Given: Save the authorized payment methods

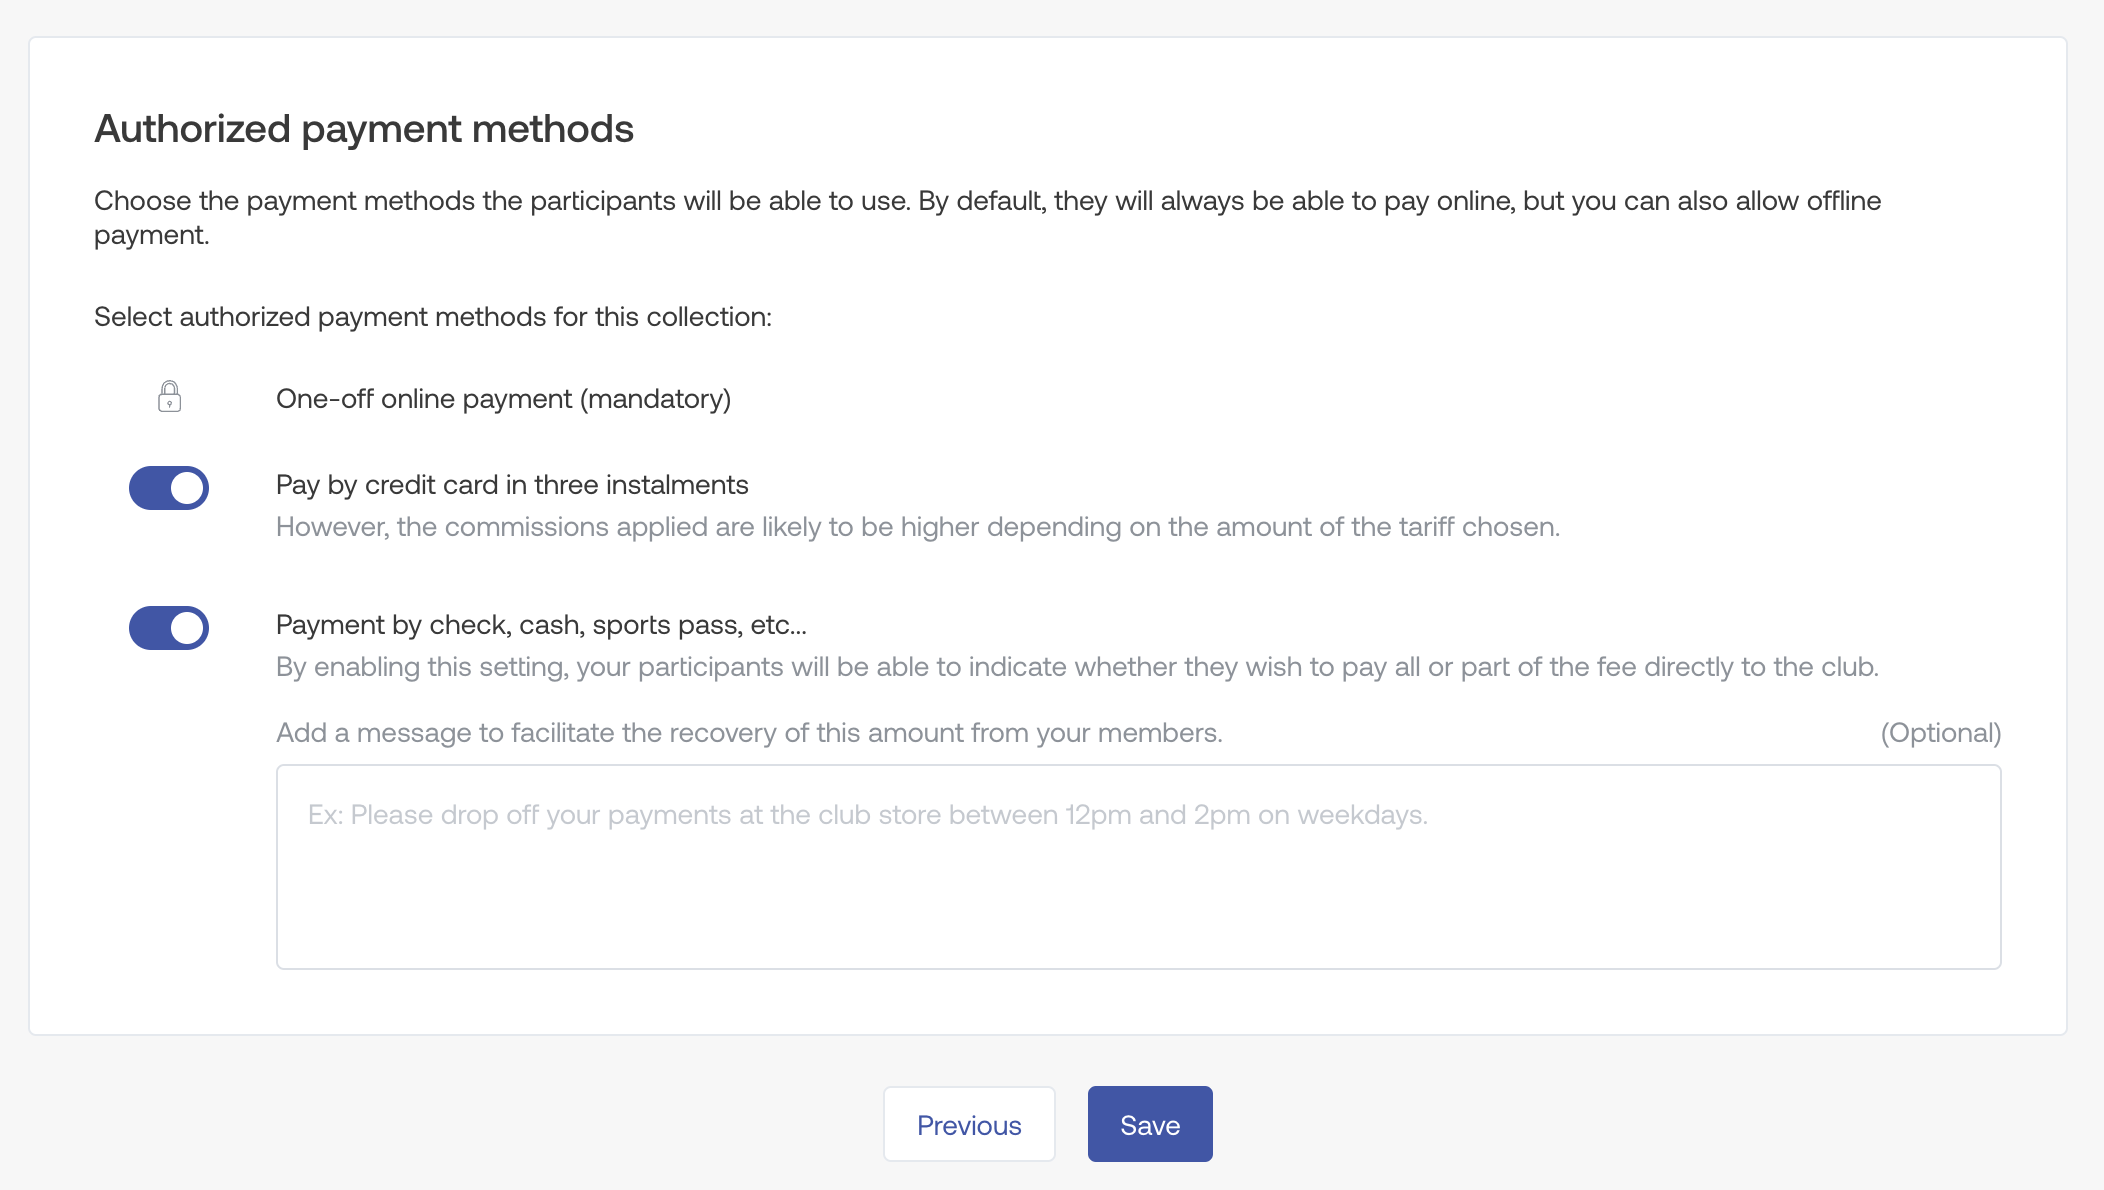Looking at the screenshot, I should coord(1150,1125).
